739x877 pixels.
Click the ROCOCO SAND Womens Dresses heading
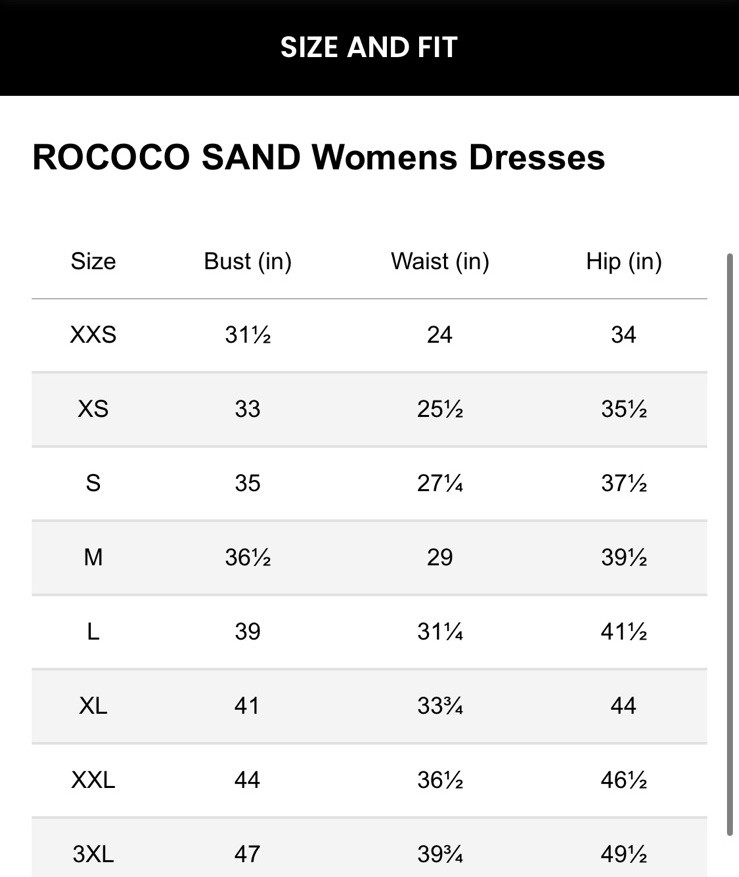click(318, 158)
